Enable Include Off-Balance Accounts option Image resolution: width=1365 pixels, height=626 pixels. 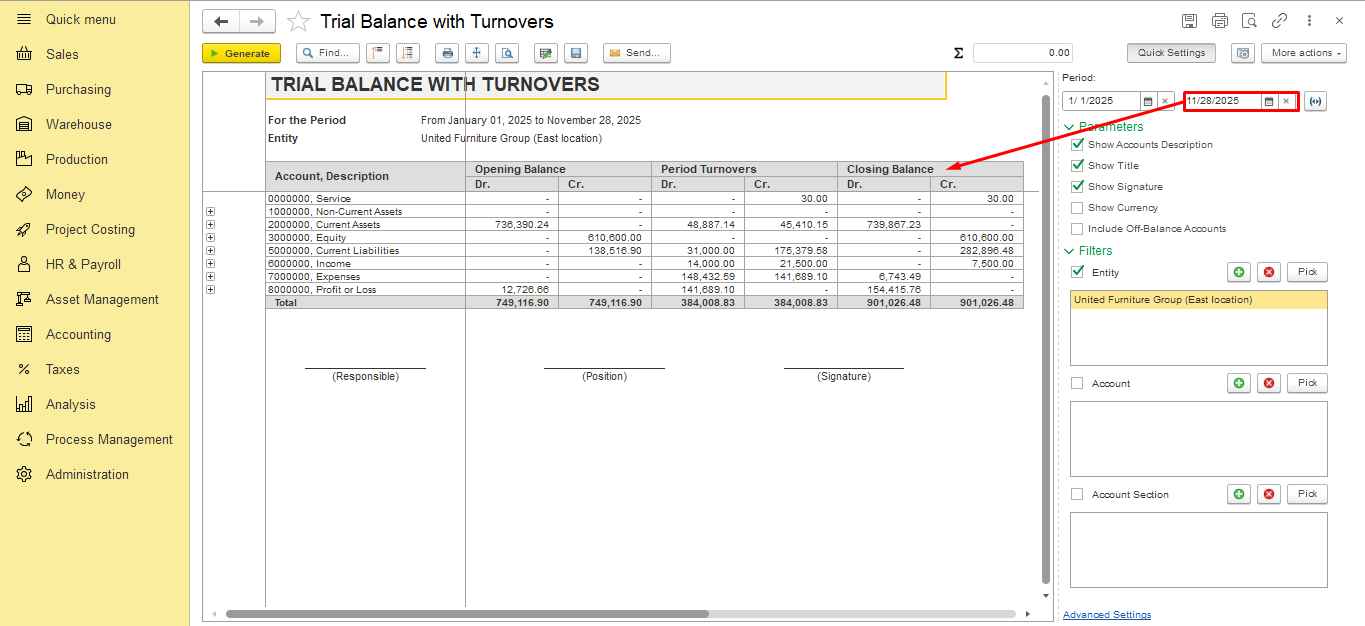coord(1077,229)
